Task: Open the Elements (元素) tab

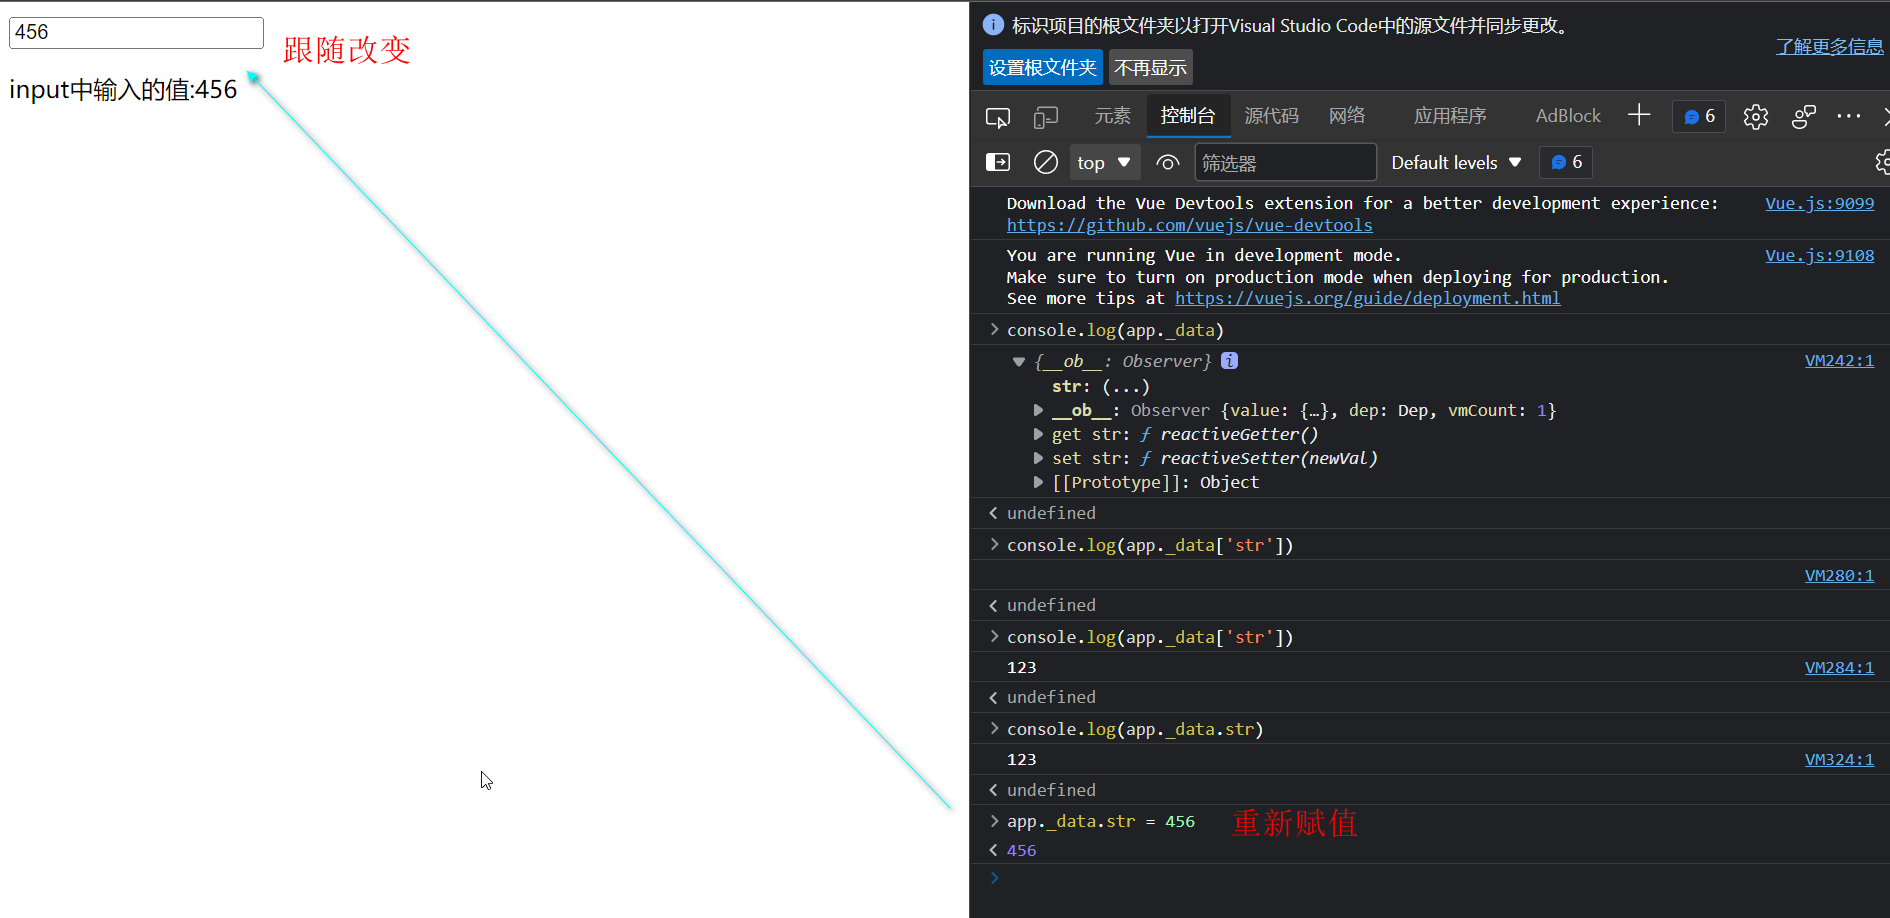Action: (1112, 116)
